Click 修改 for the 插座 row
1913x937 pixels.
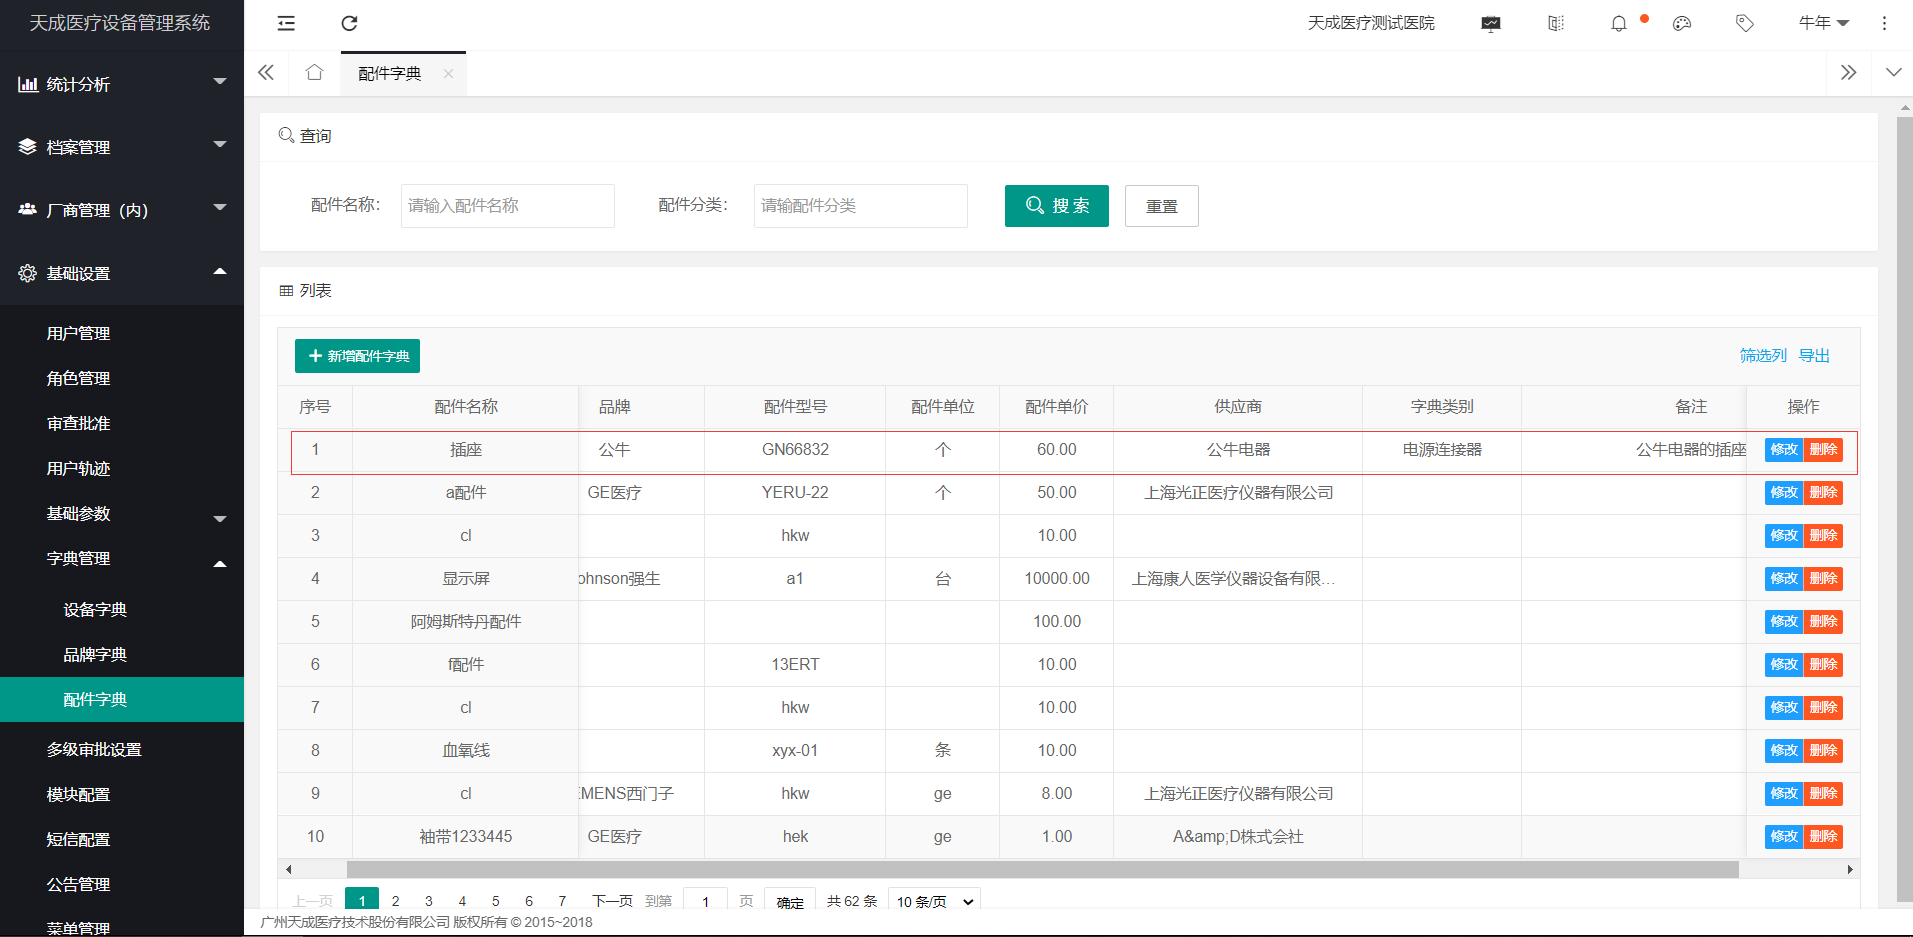pos(1784,450)
